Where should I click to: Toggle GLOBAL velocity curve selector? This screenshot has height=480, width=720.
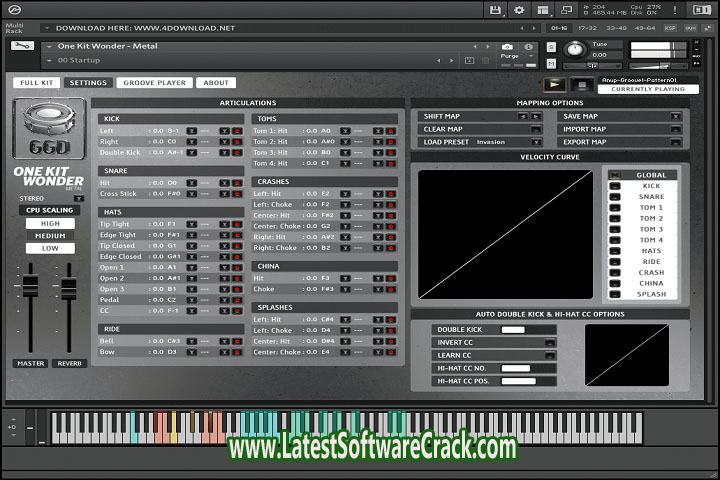click(x=615, y=175)
